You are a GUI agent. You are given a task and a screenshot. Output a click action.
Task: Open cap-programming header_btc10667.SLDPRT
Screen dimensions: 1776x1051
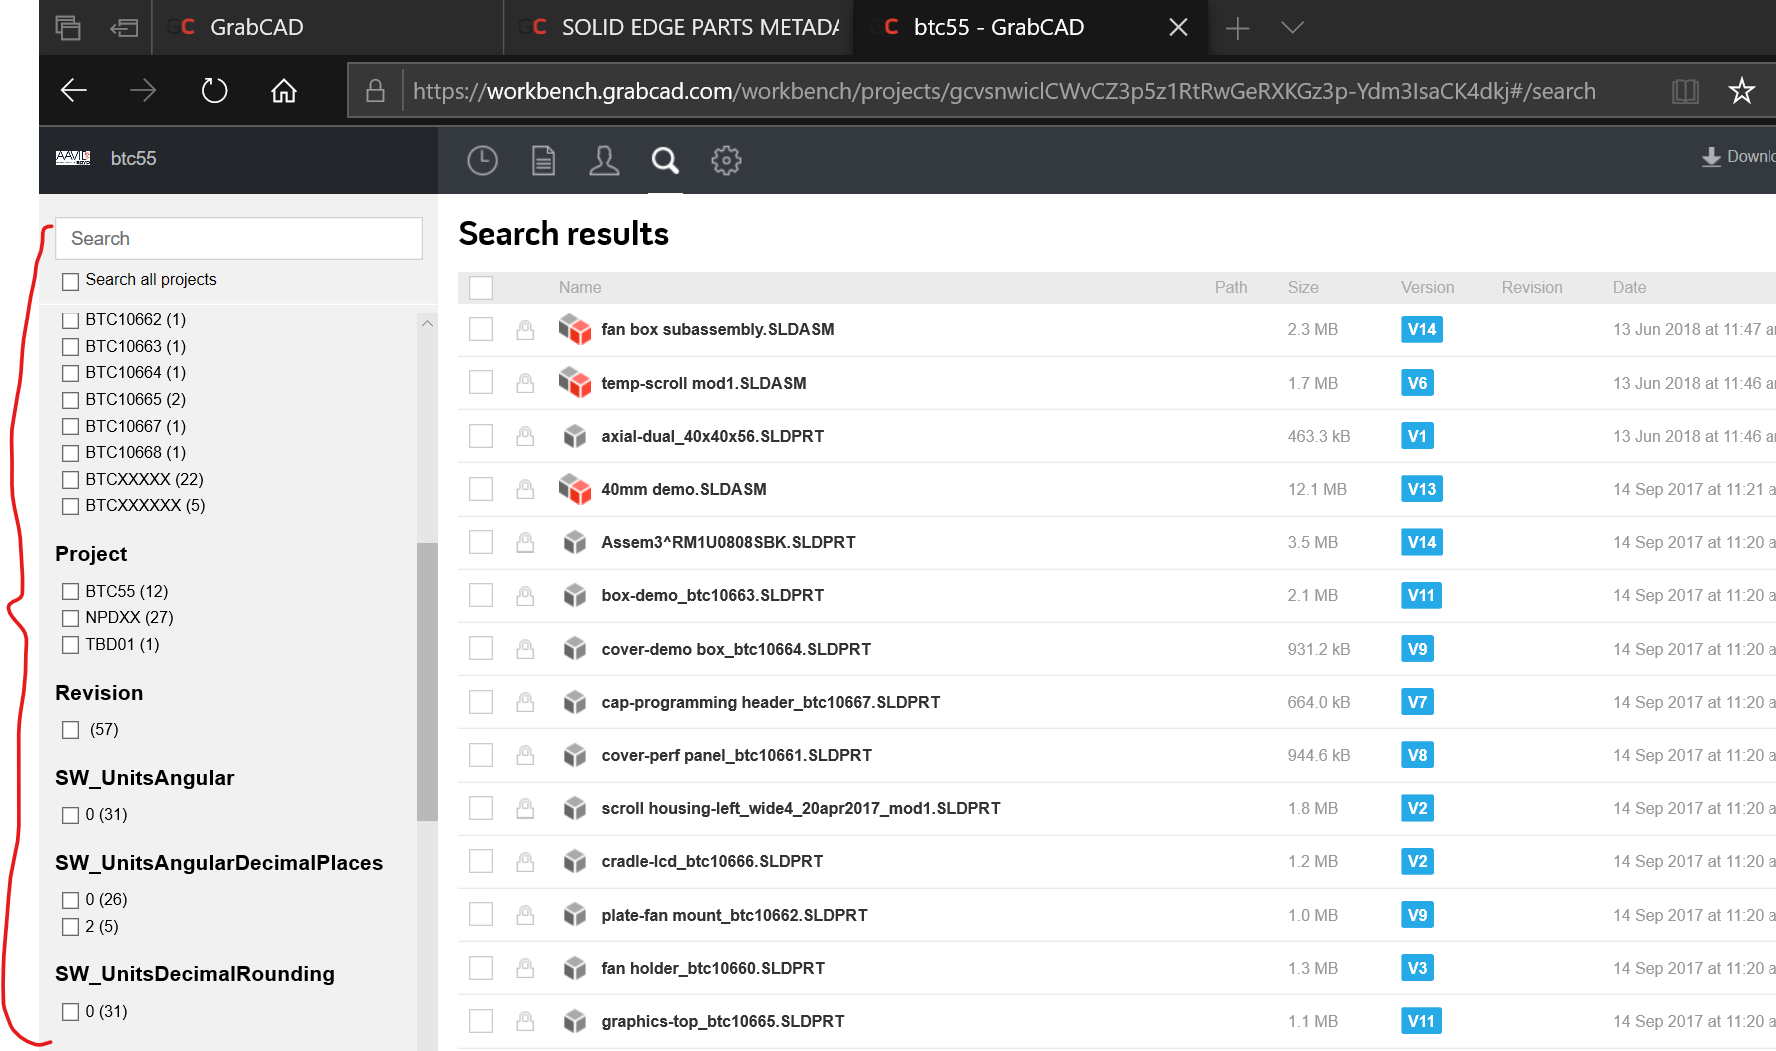(x=771, y=702)
